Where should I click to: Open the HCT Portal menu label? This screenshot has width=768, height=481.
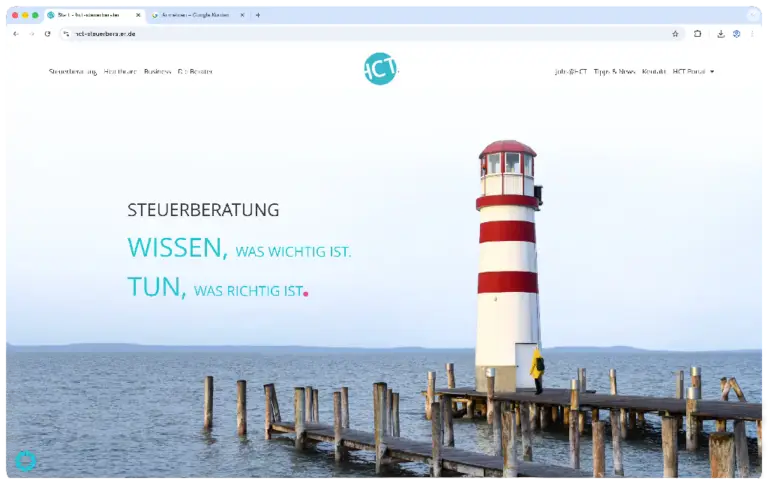click(689, 72)
